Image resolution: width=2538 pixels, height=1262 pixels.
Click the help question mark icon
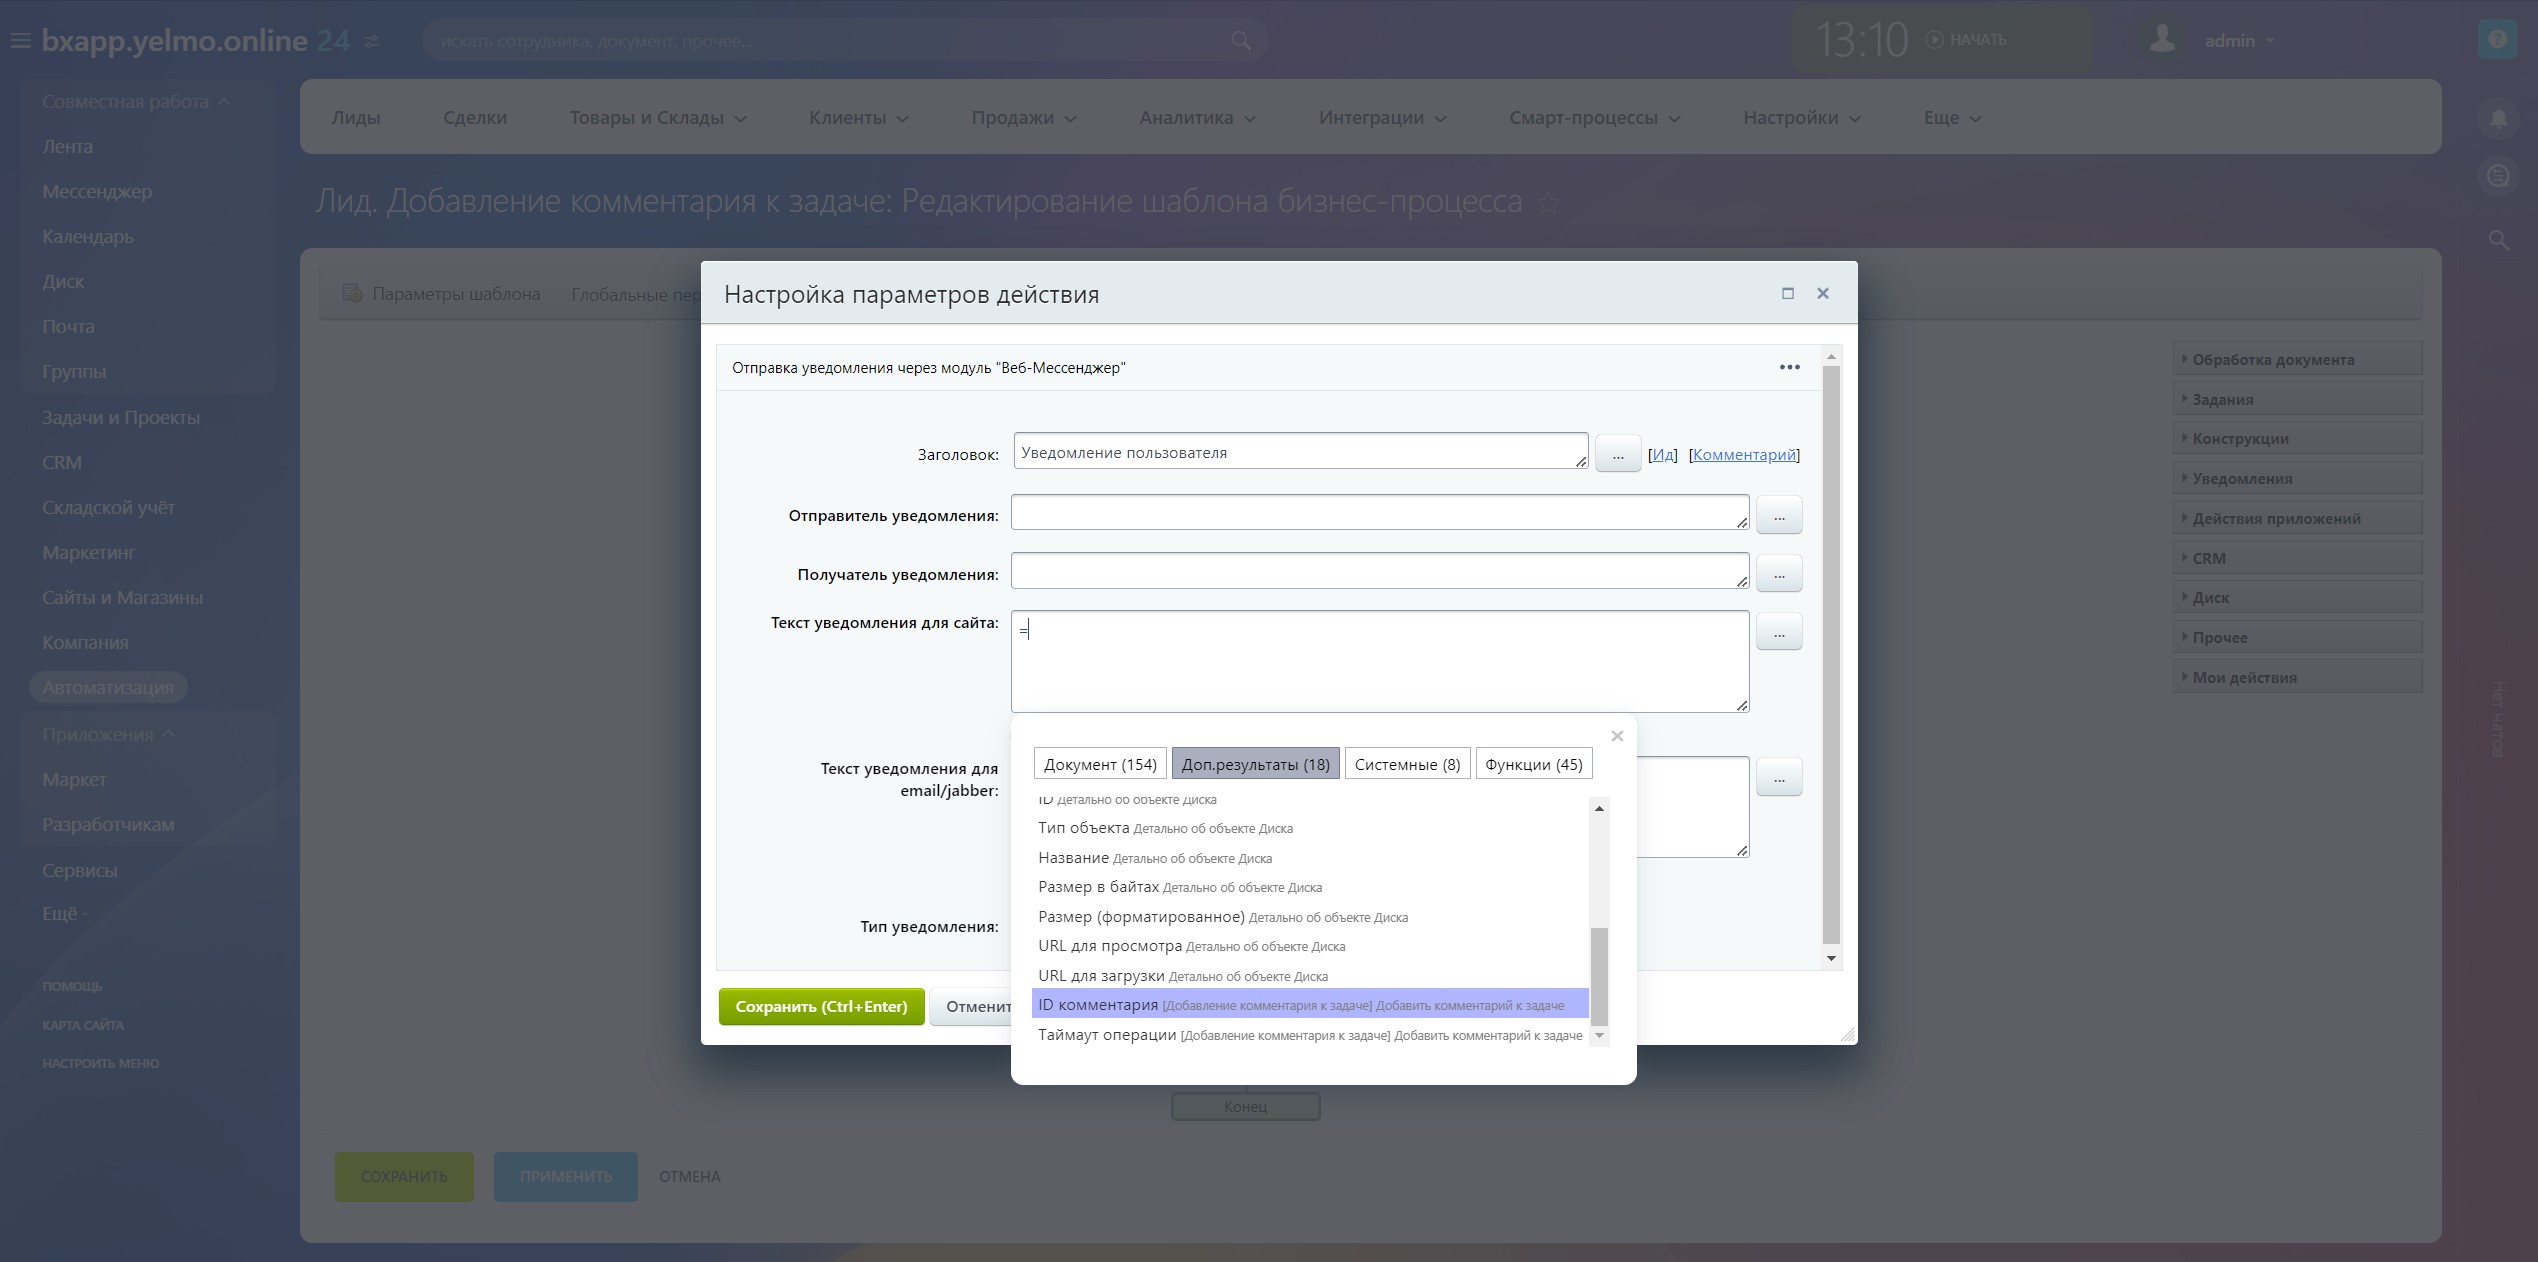[x=2497, y=40]
